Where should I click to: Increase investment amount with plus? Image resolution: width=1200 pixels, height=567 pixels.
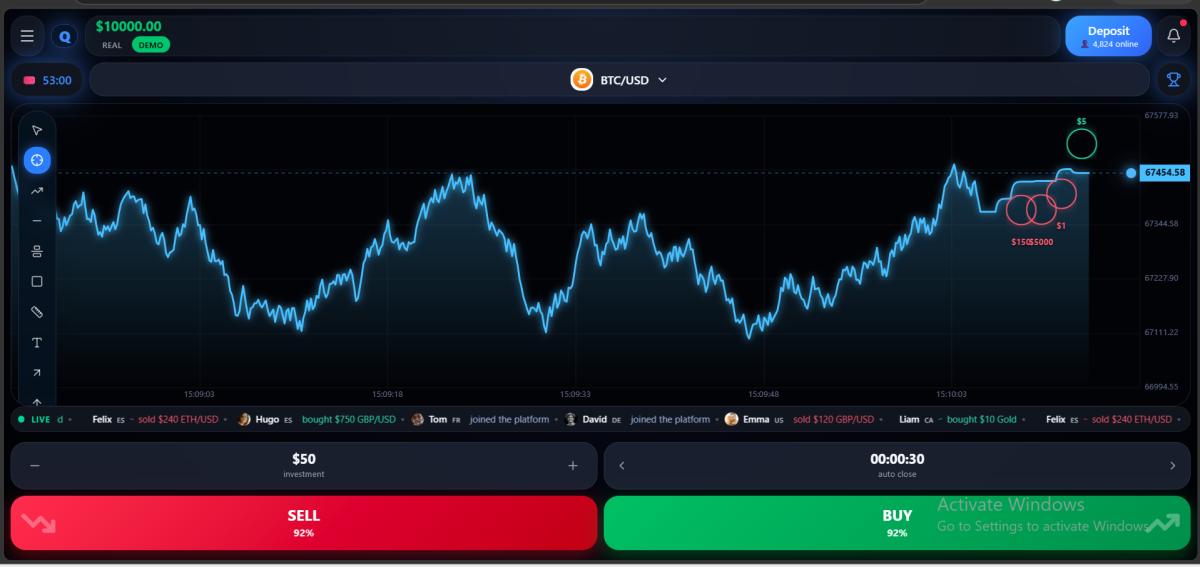(x=573, y=465)
